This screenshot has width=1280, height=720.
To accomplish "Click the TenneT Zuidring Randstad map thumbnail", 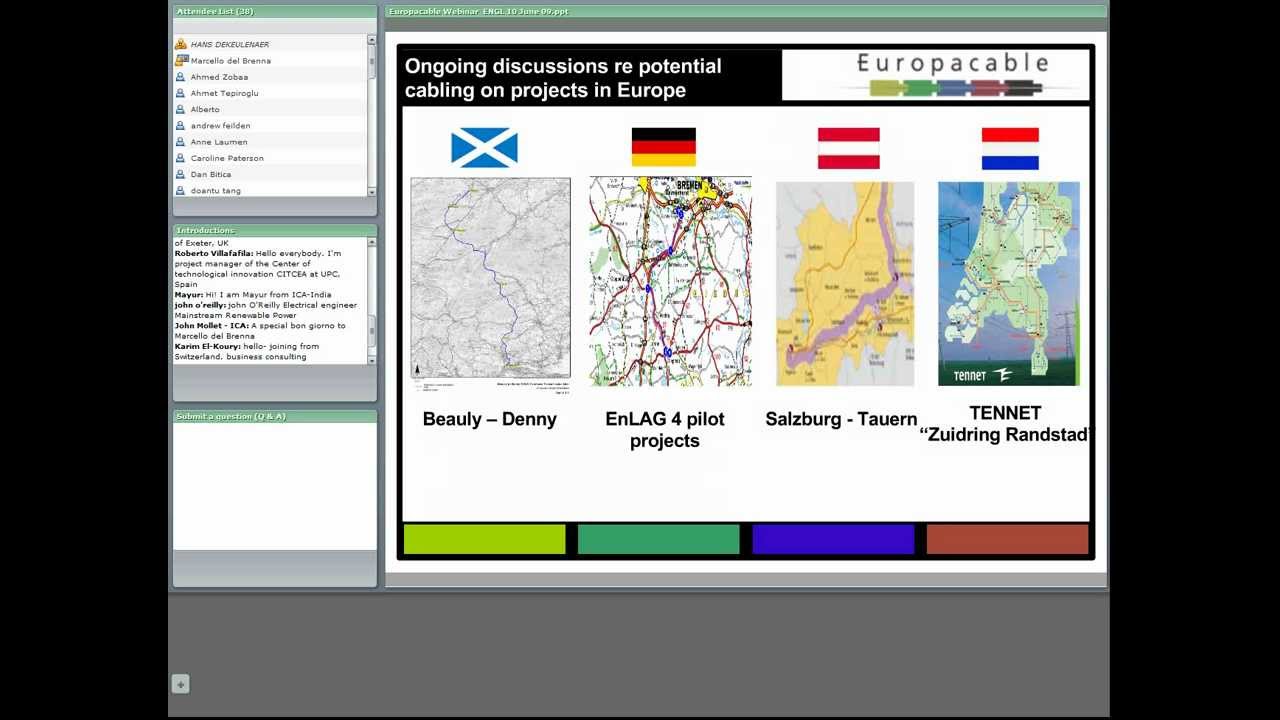I will (1009, 283).
